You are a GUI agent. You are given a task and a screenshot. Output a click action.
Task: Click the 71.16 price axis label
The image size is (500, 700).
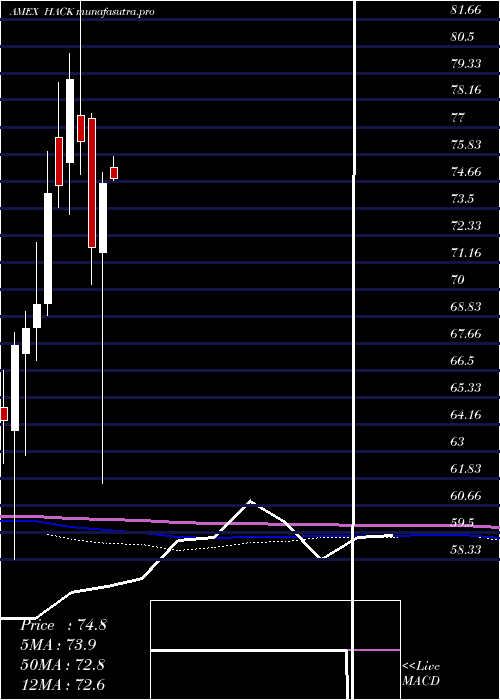pyautogui.click(x=466, y=253)
